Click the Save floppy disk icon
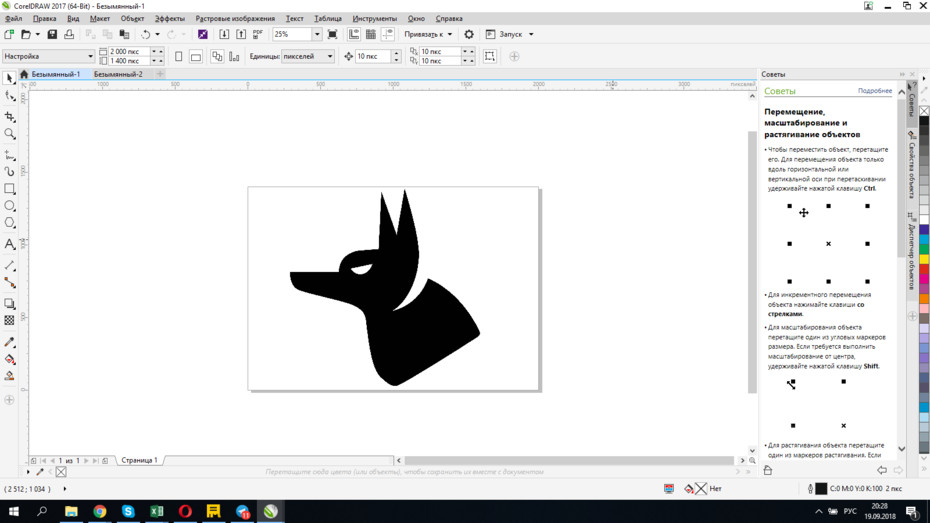 click(52, 34)
